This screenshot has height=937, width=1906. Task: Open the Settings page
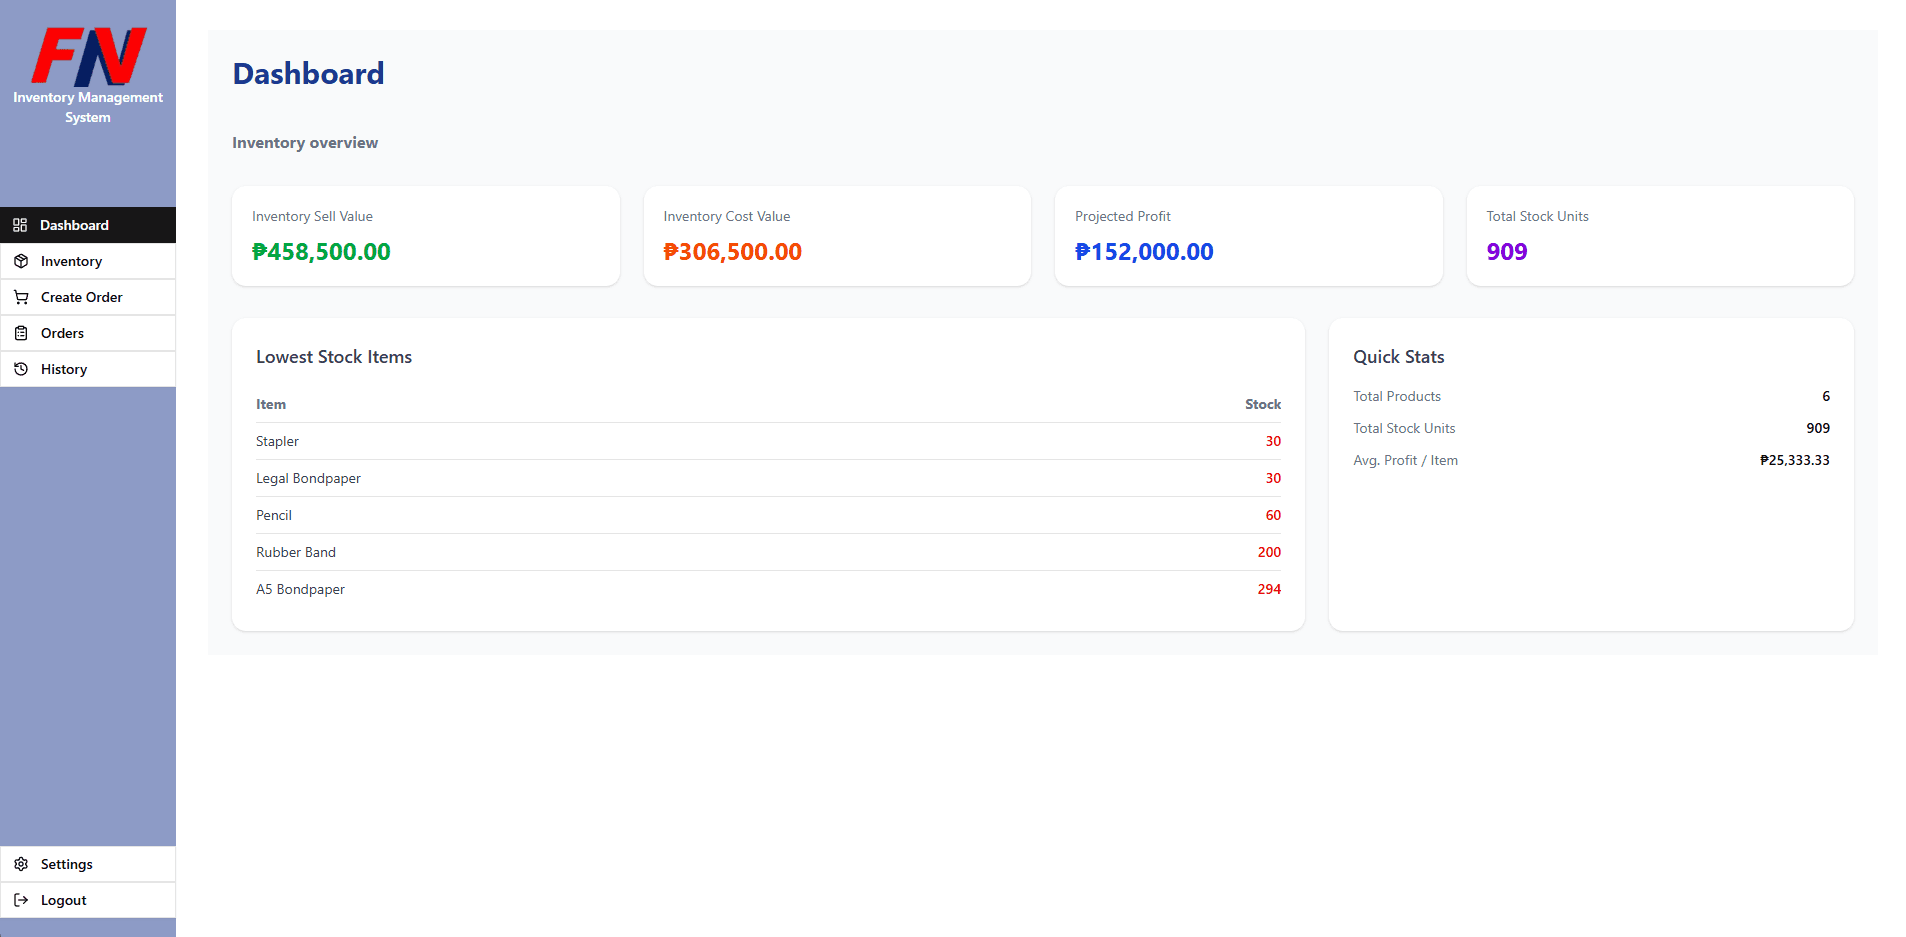66,864
